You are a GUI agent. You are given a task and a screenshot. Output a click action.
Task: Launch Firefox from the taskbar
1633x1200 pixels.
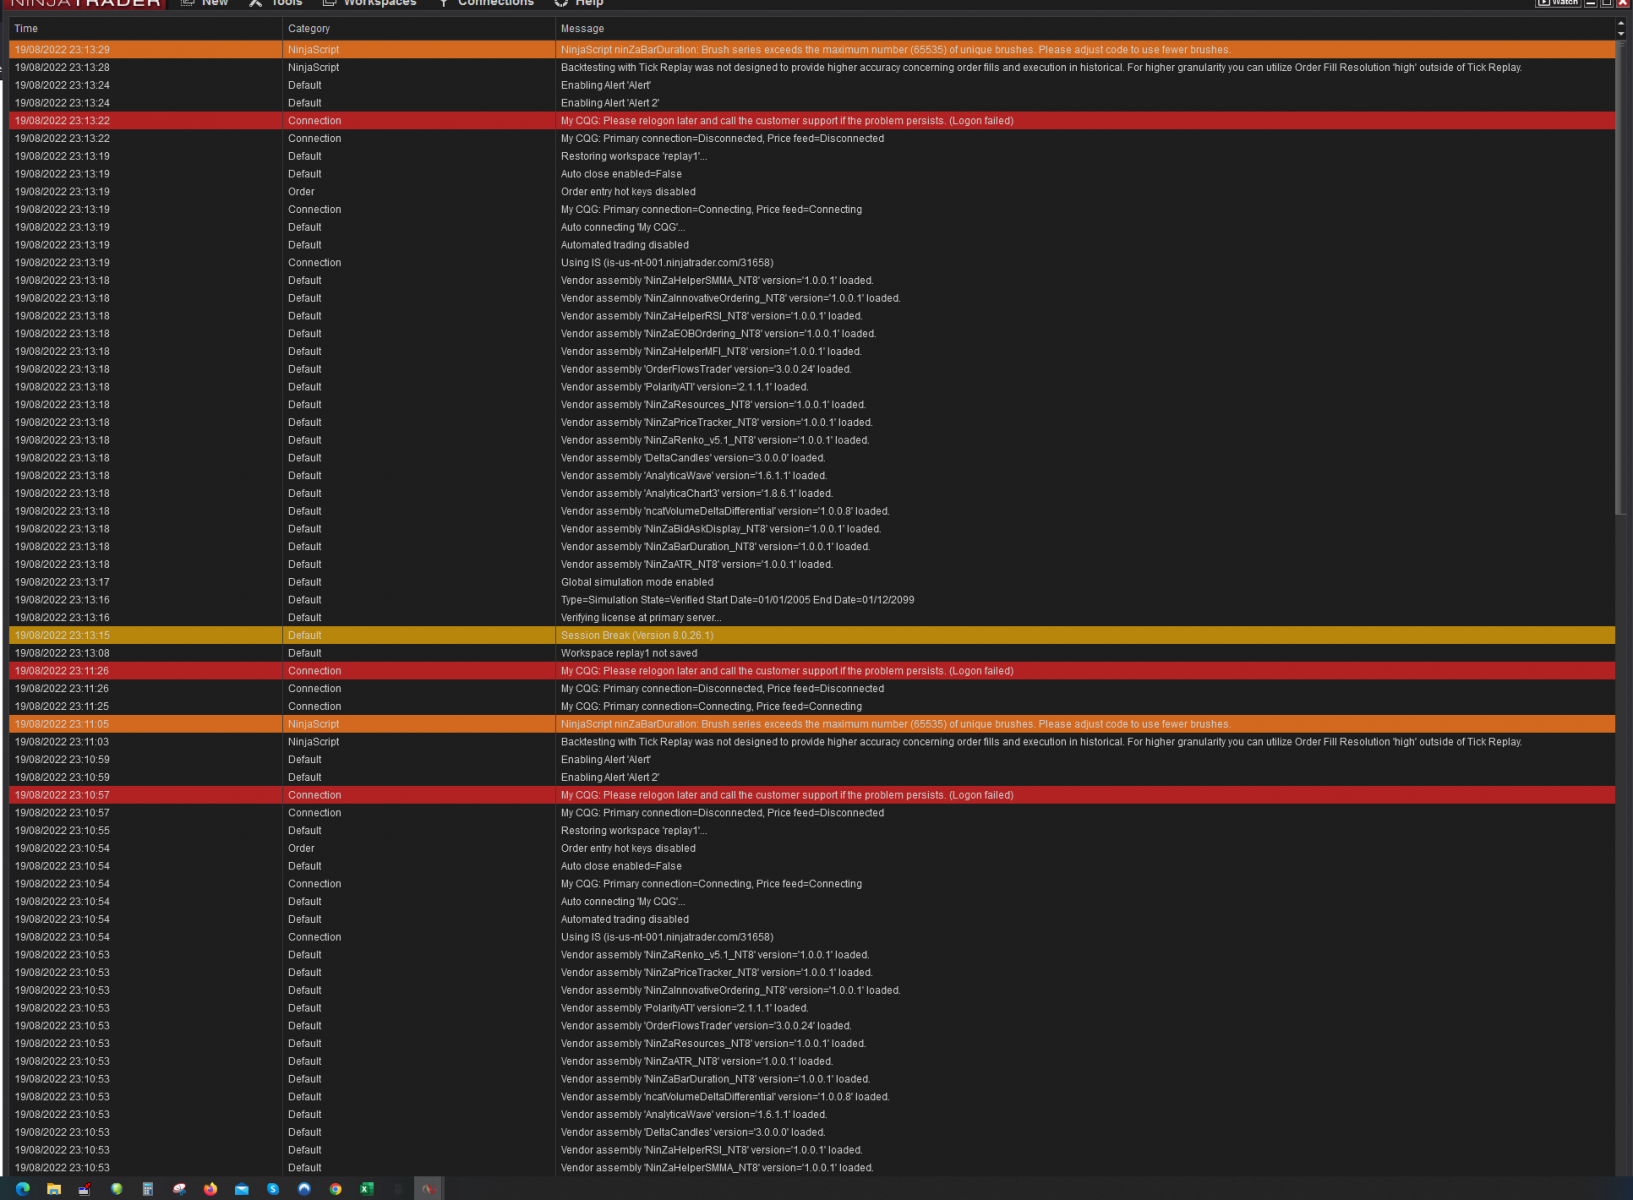point(210,1189)
